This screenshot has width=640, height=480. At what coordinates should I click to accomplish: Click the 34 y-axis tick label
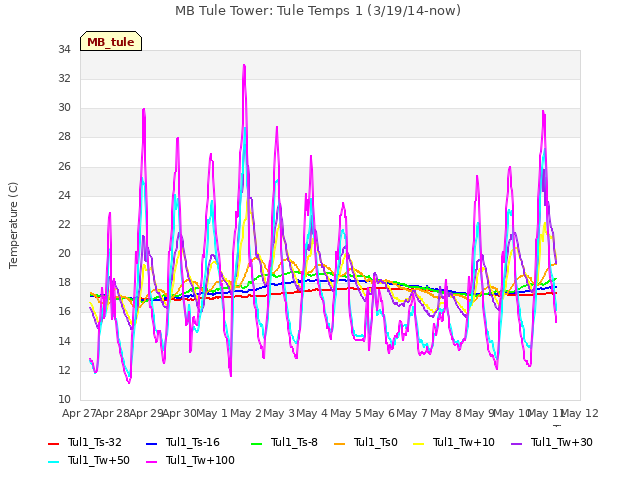click(x=64, y=49)
